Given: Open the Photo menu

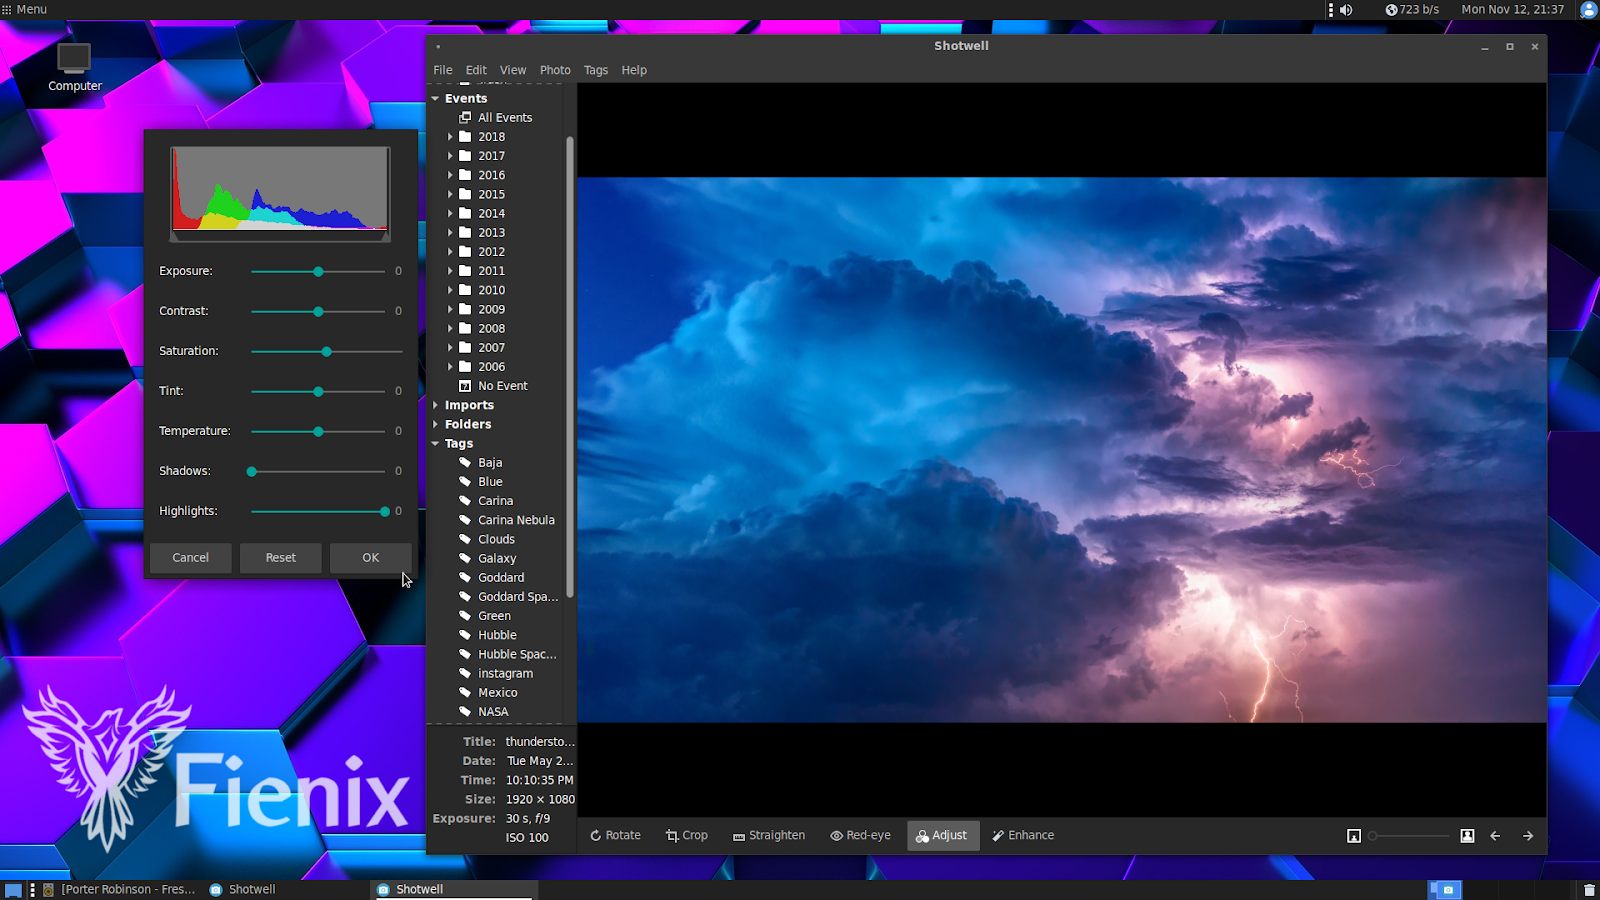Looking at the screenshot, I should (555, 70).
